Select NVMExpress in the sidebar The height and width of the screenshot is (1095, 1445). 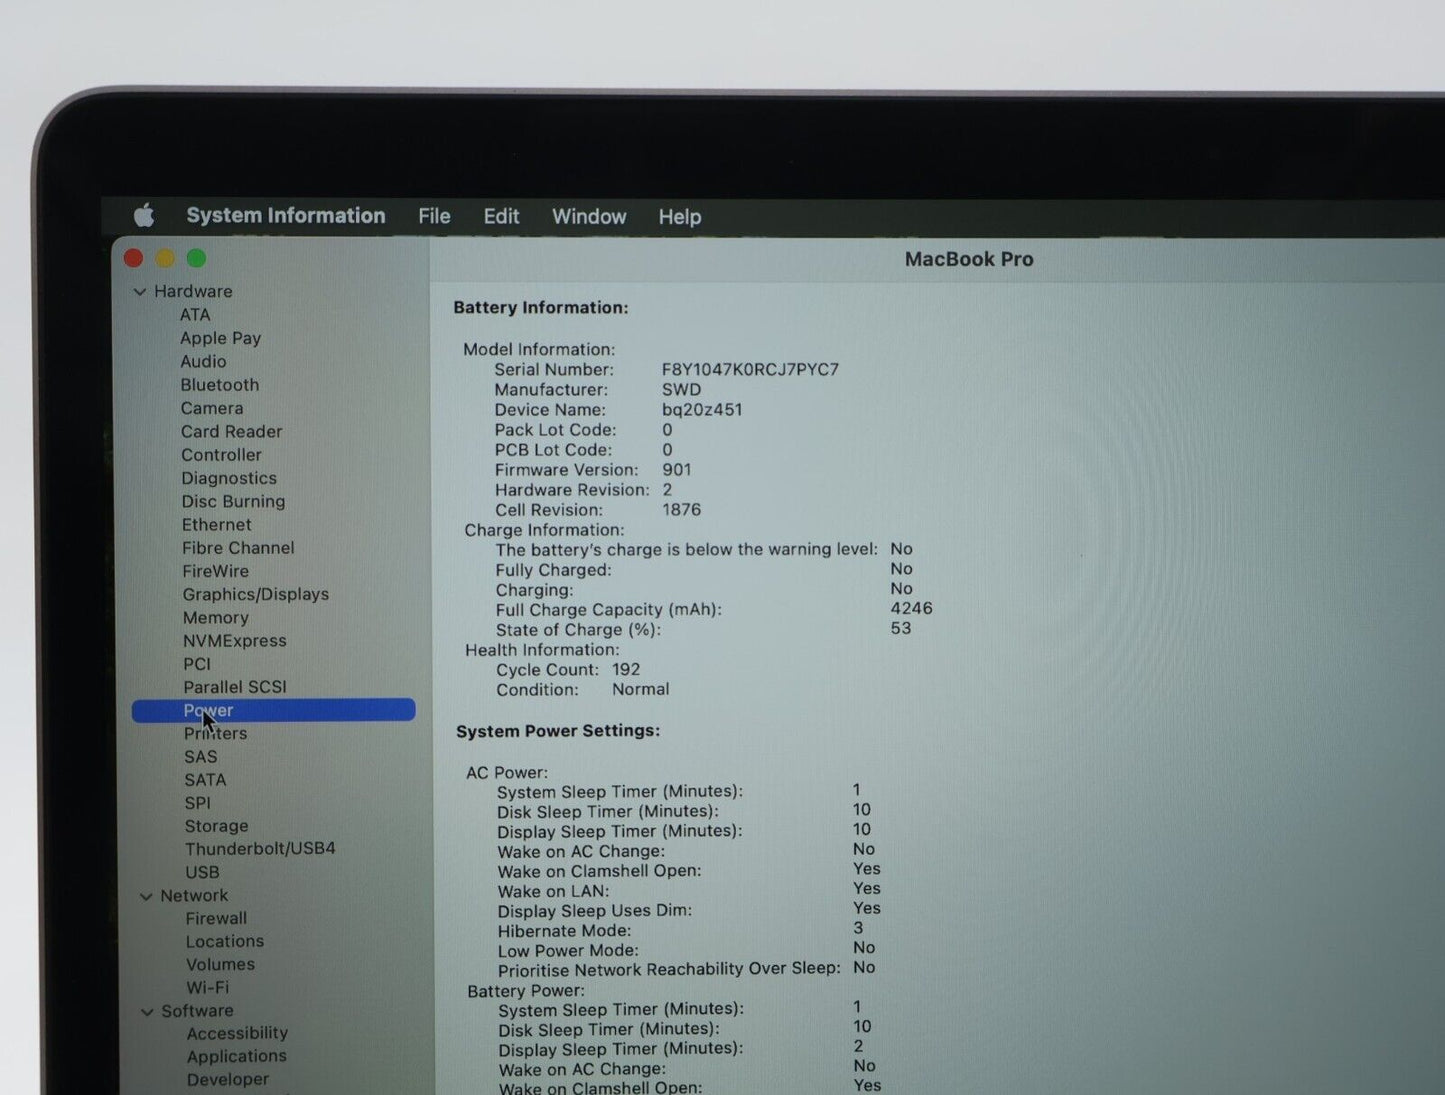coord(234,641)
